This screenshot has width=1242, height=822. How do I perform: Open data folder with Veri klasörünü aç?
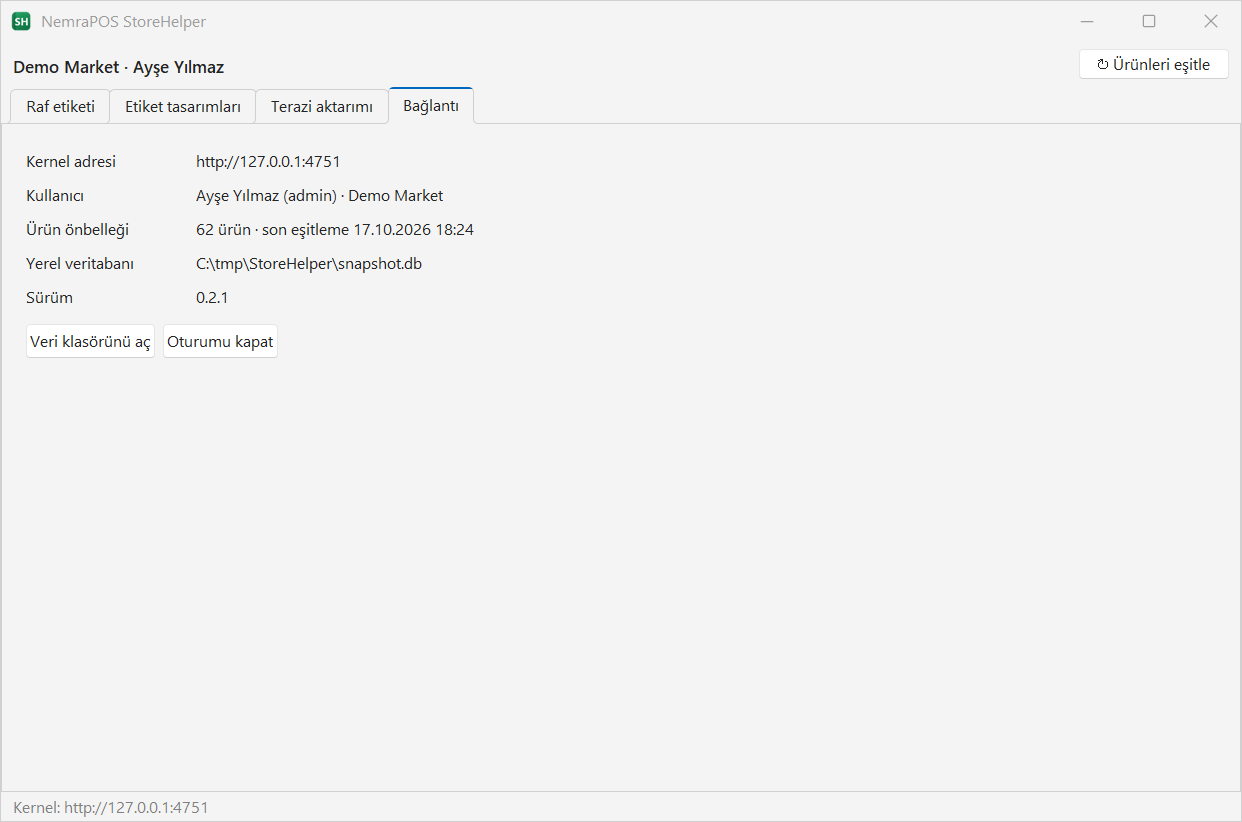coord(91,341)
